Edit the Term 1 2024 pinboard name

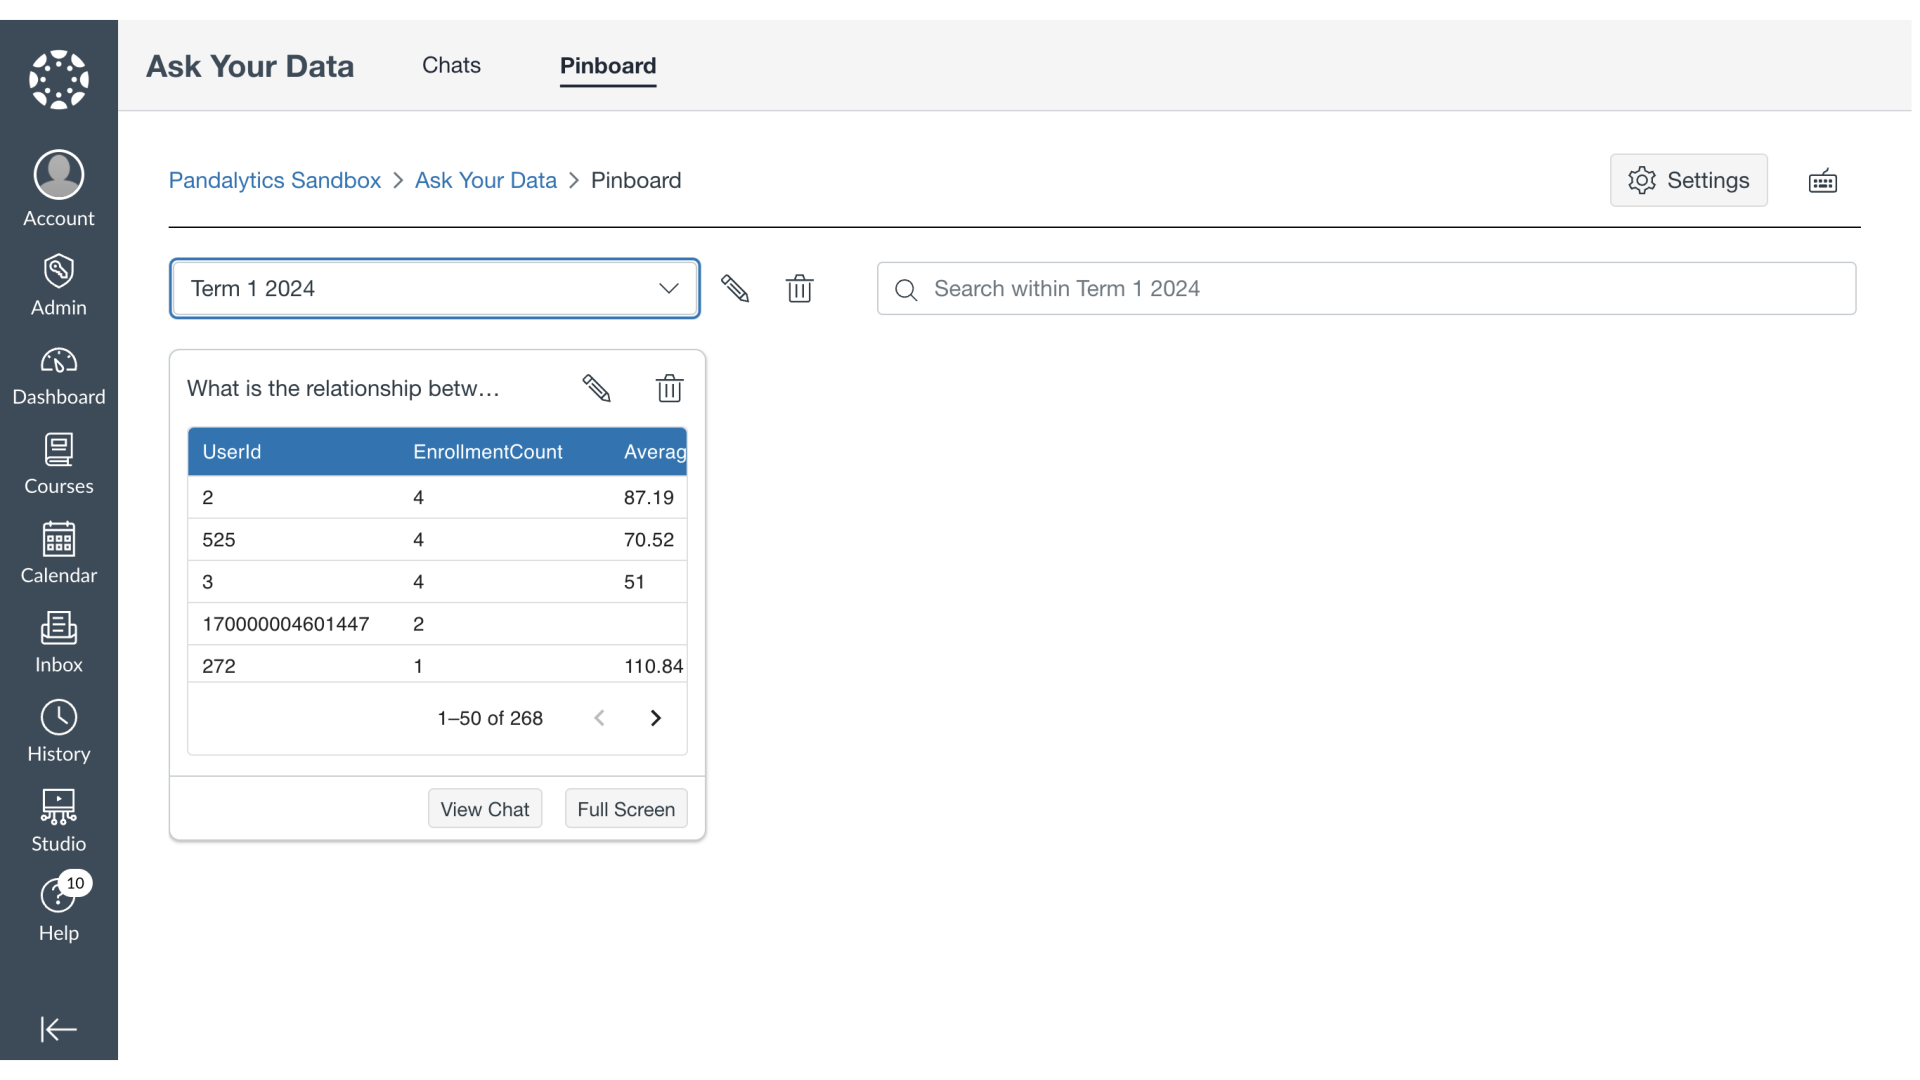(x=736, y=288)
